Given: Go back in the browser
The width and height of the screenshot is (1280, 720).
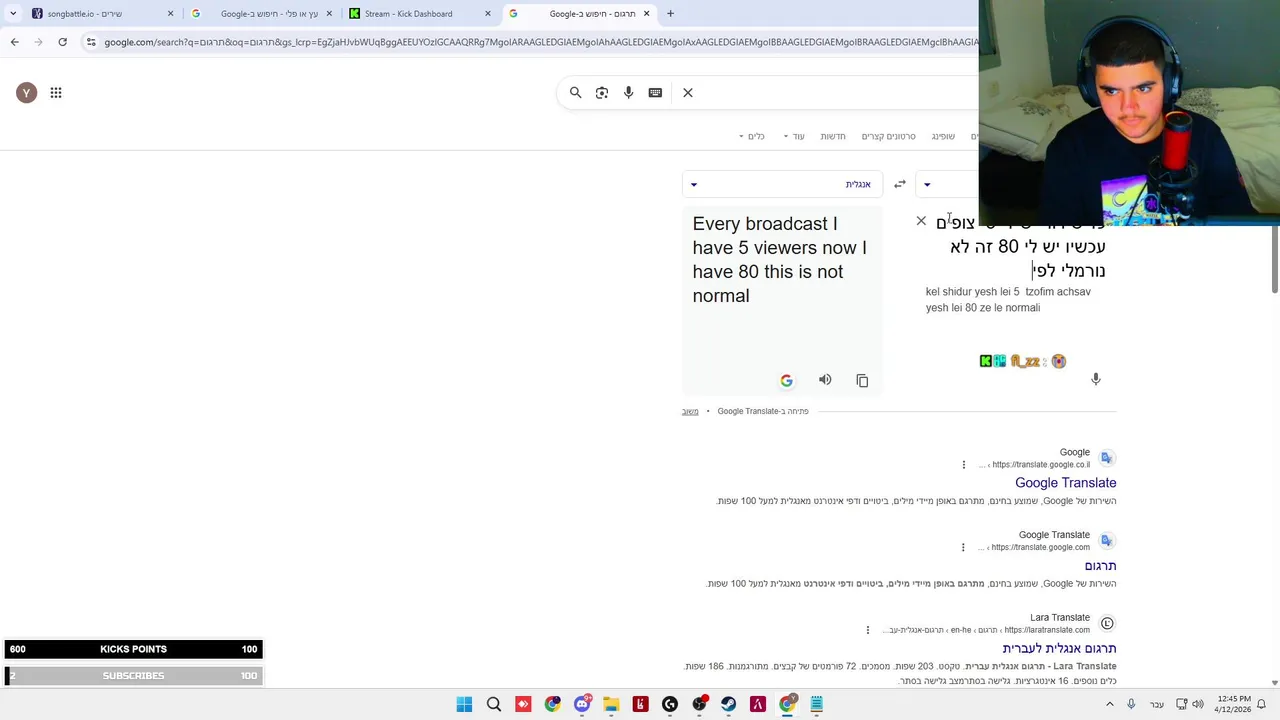Looking at the screenshot, I should 15,42.
